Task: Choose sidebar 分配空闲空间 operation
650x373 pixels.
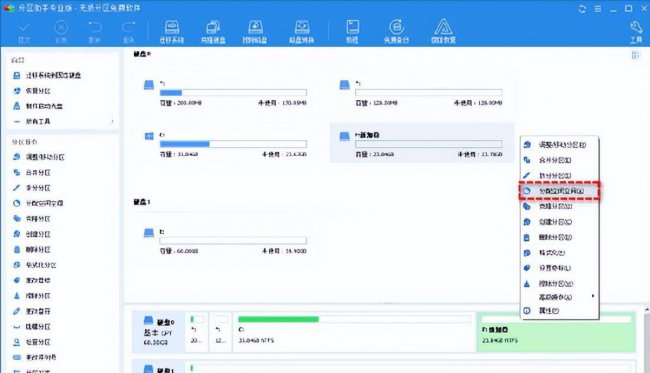Action: click(x=38, y=203)
